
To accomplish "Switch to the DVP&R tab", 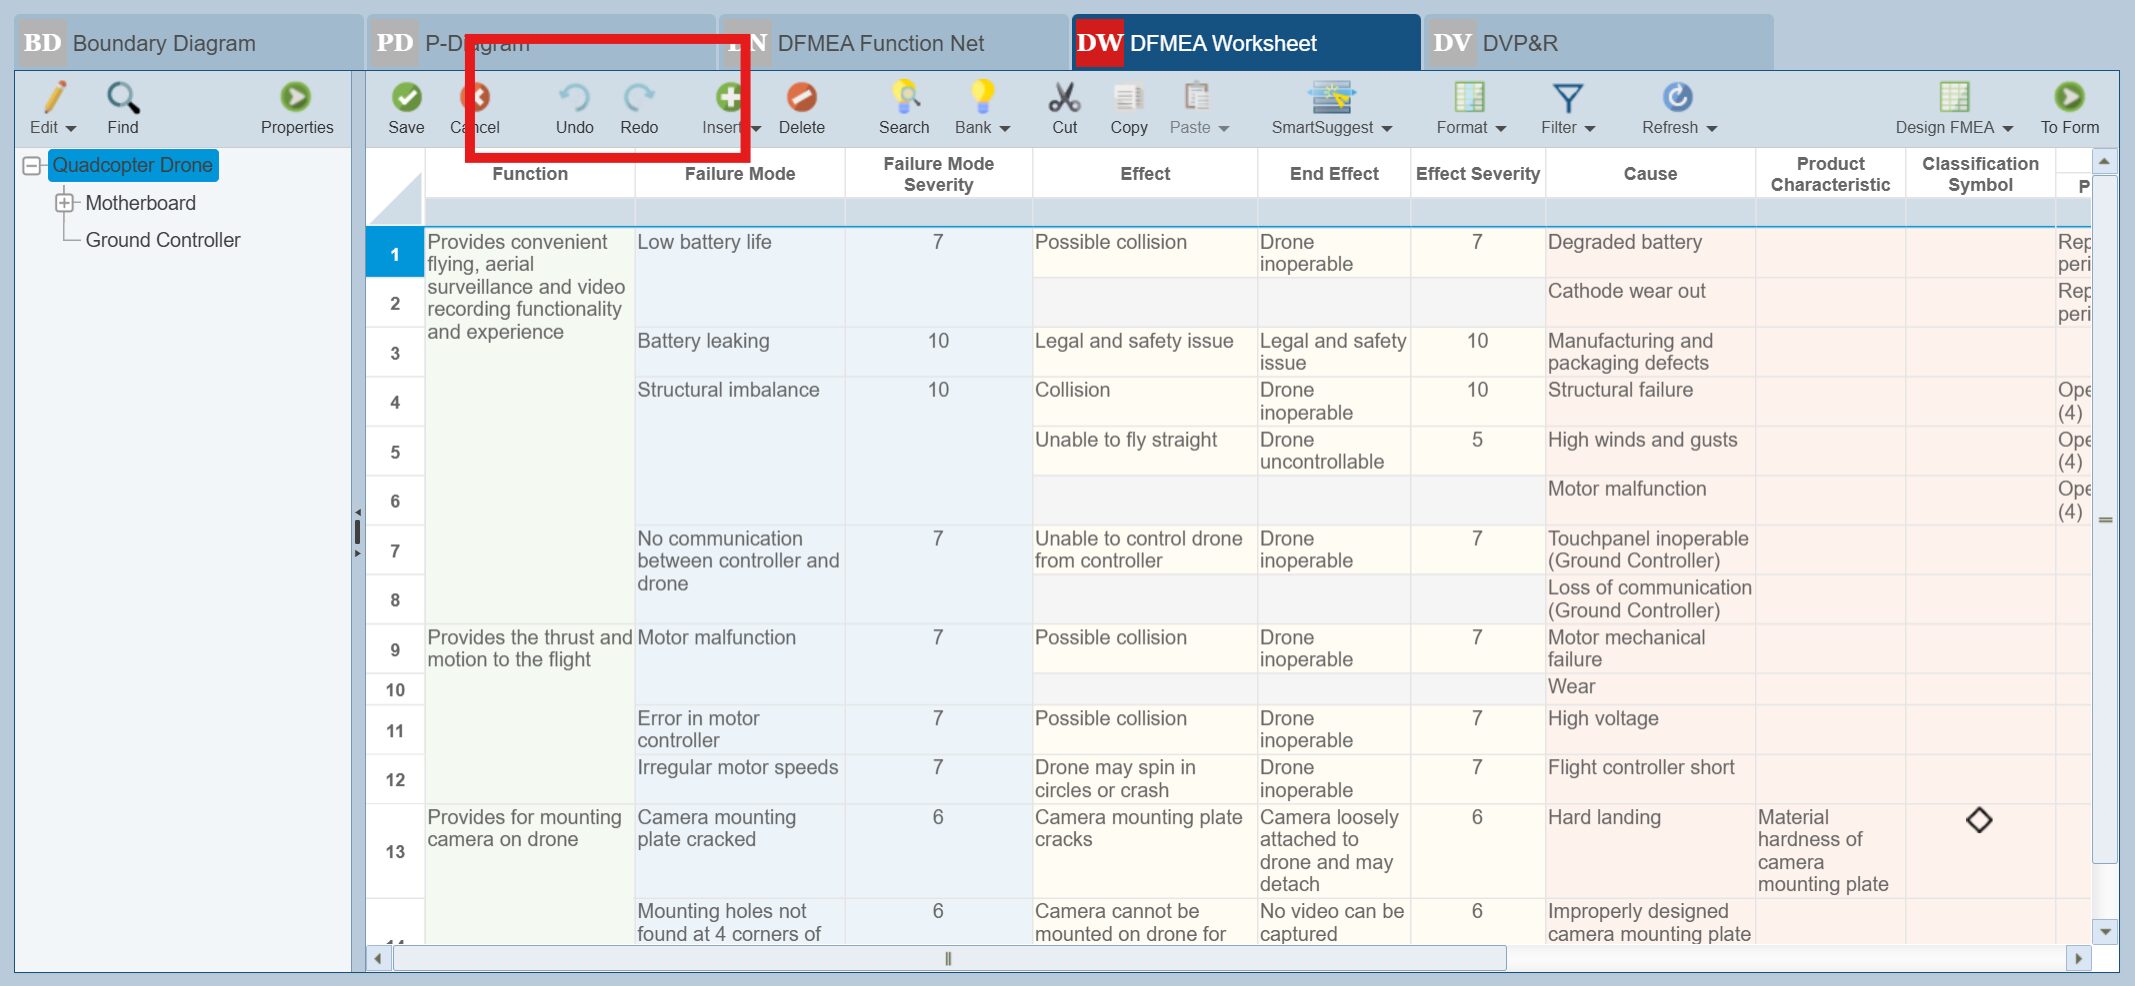I will click(1519, 44).
